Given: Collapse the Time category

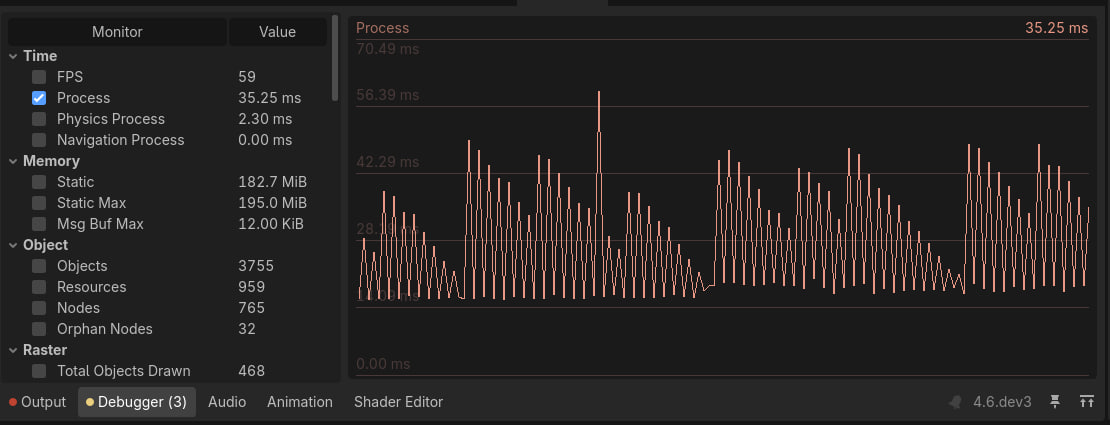Looking at the screenshot, I should pyautogui.click(x=13, y=56).
